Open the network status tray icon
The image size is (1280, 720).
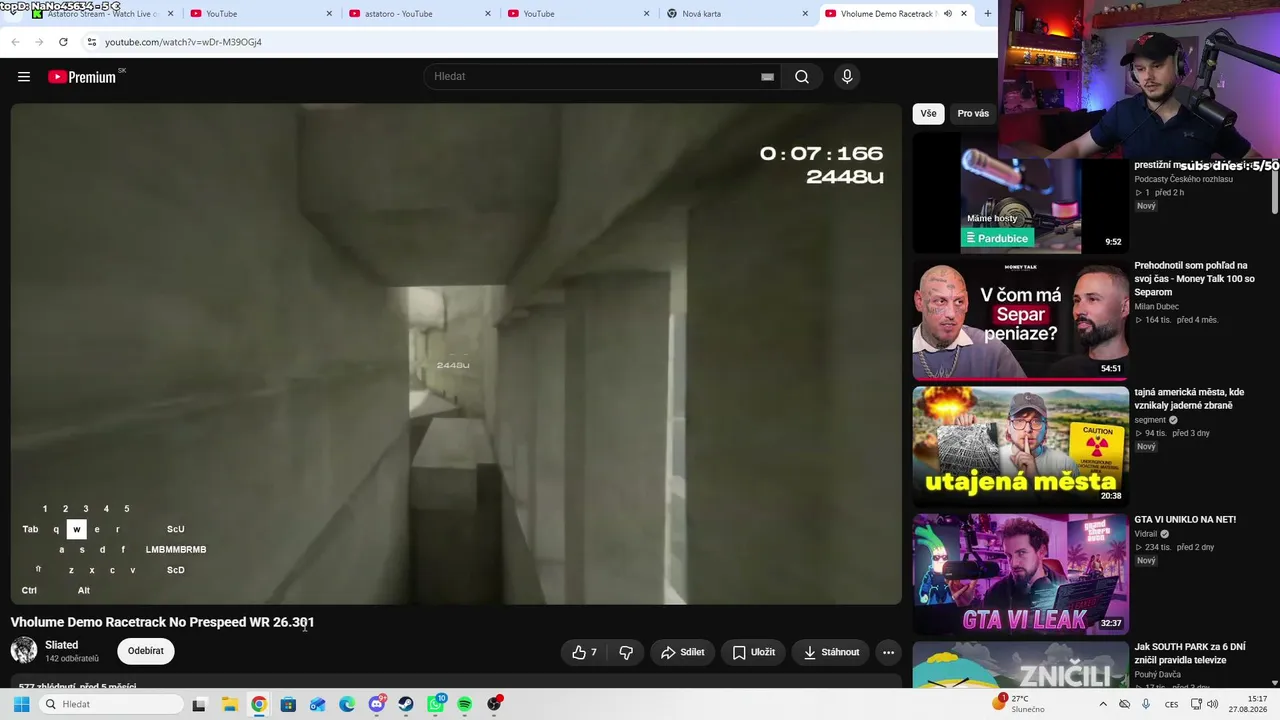pos(1194,704)
